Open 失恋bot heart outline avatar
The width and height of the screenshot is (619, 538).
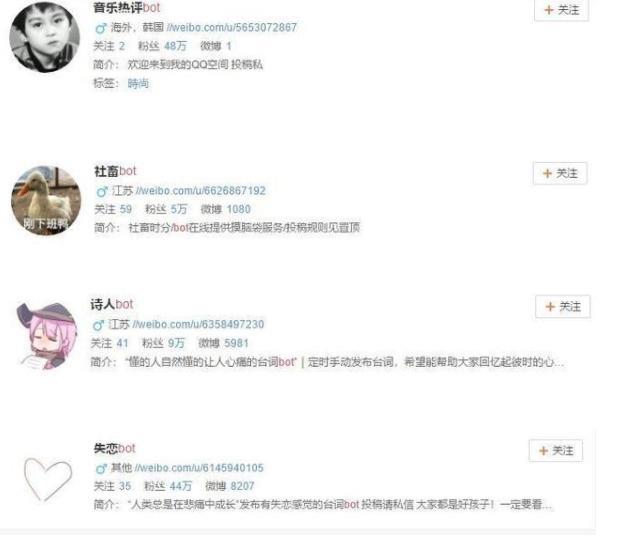tap(48, 479)
